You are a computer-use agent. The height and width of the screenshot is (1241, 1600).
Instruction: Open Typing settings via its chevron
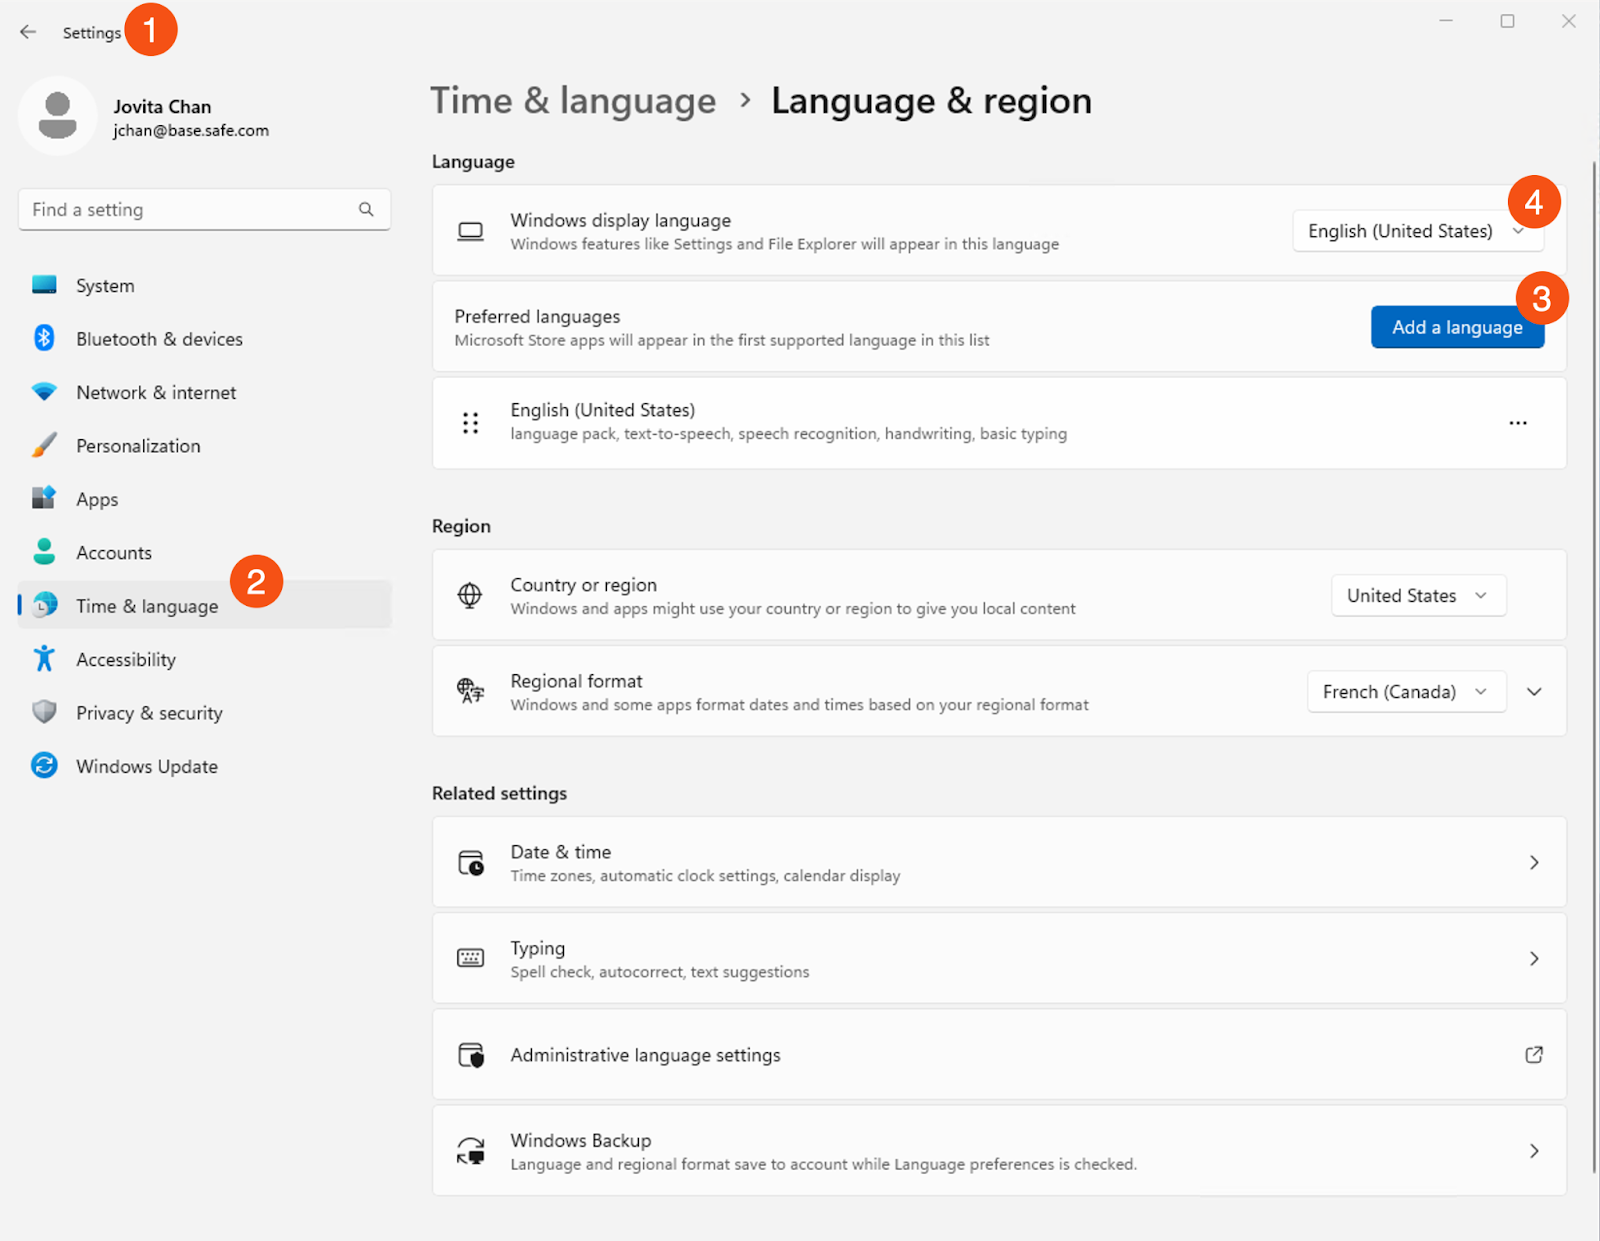1533,958
